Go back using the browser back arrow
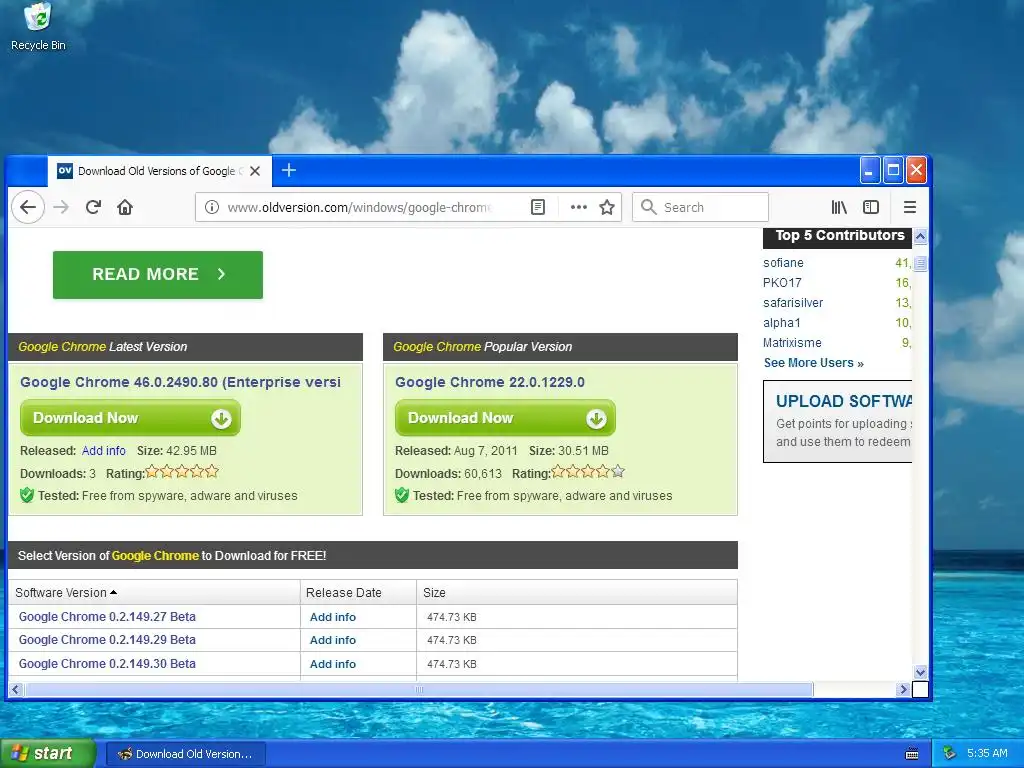The image size is (1024, 768). [x=27, y=207]
